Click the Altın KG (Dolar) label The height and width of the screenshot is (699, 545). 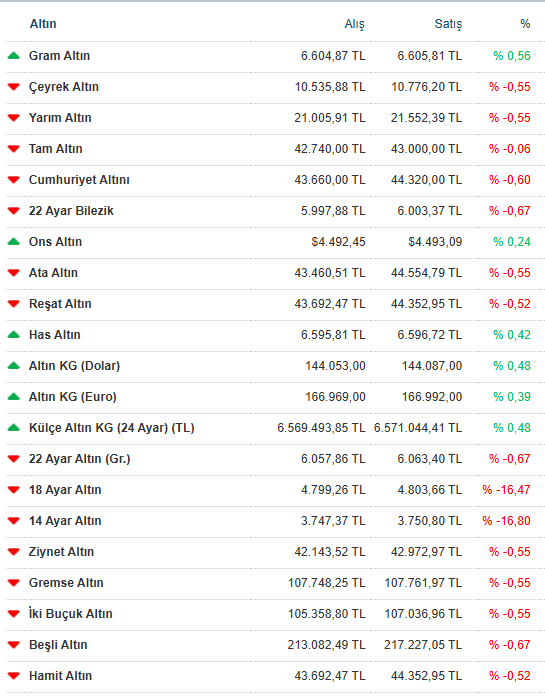coord(74,366)
